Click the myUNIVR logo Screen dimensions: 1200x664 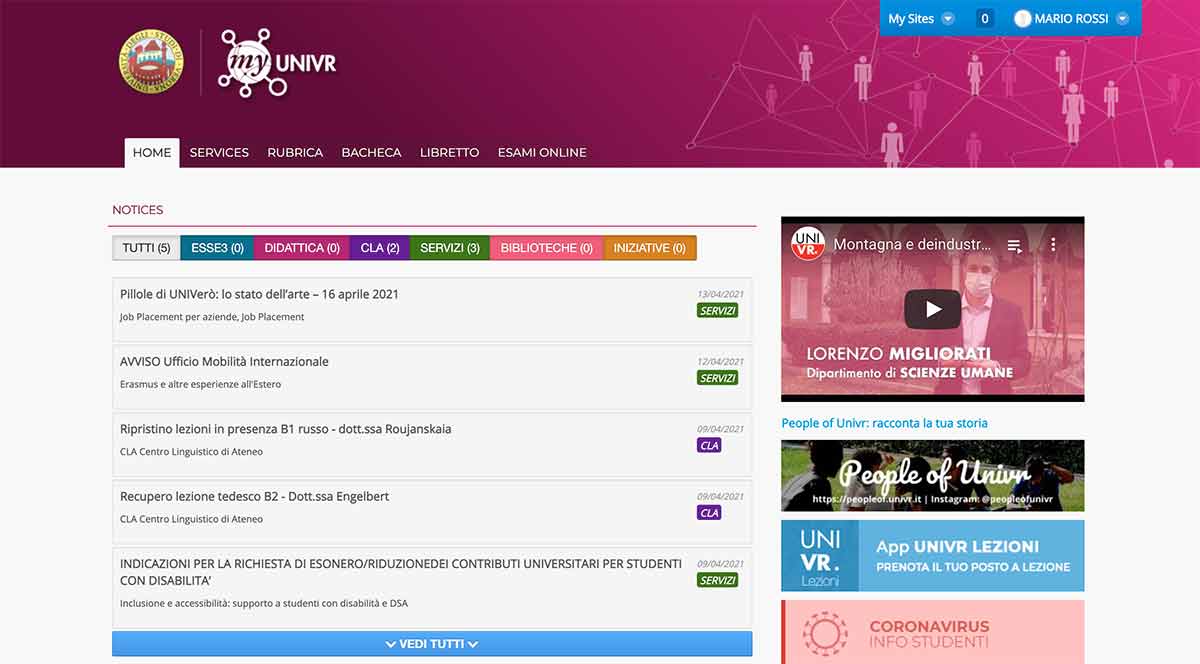[x=277, y=62]
